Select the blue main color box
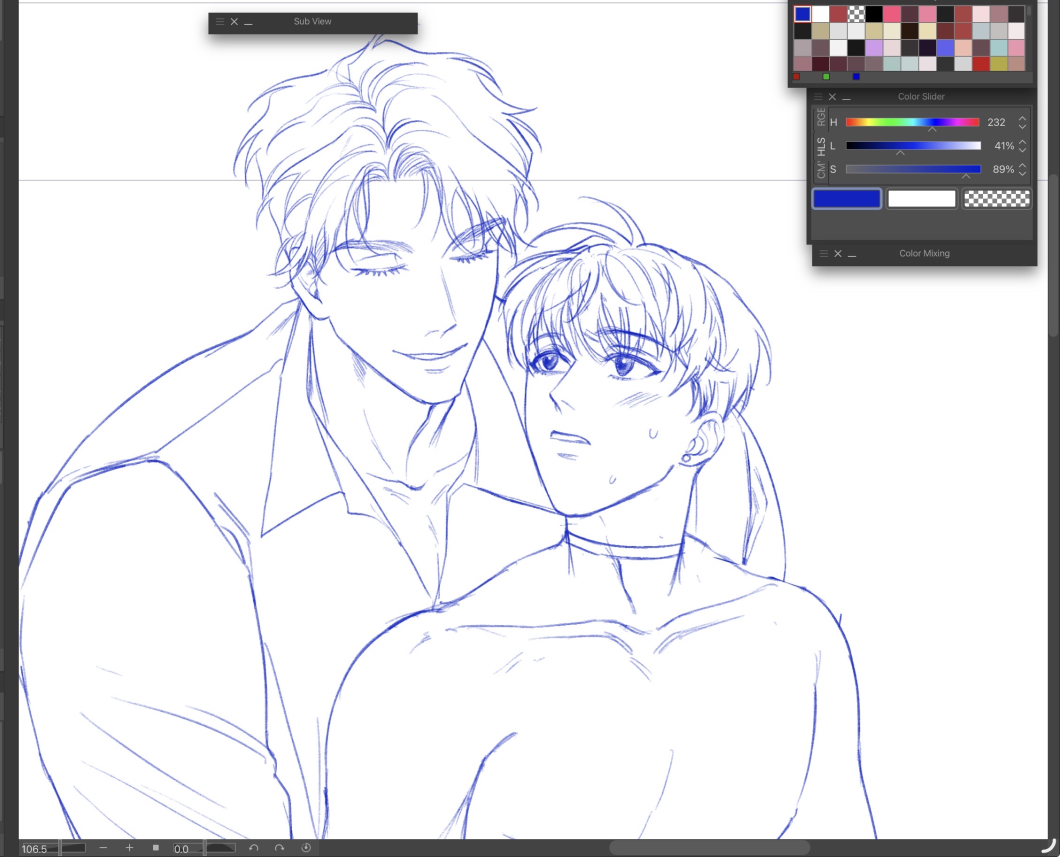The height and width of the screenshot is (857, 1060). coord(846,199)
